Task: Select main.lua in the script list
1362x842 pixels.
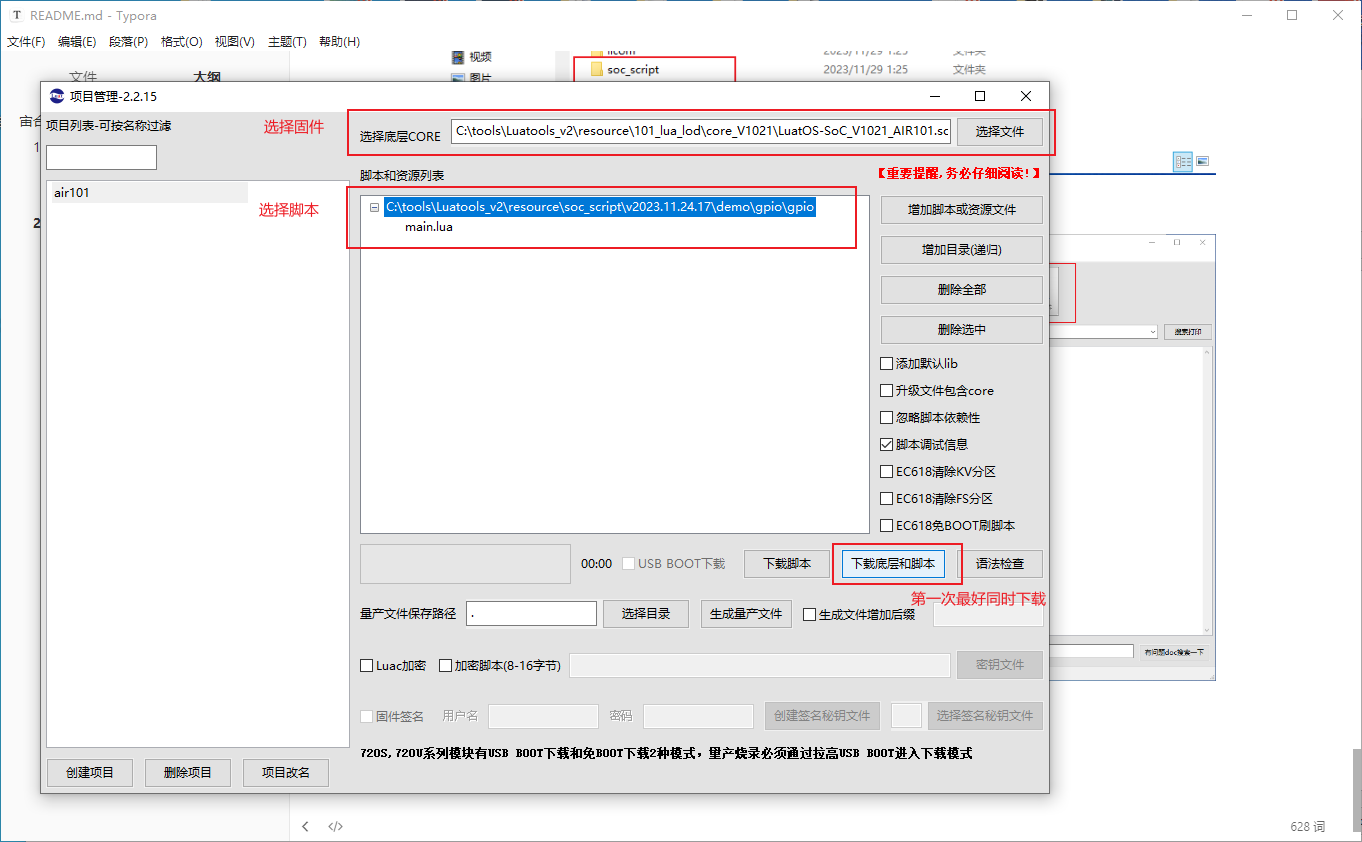Action: point(429,227)
